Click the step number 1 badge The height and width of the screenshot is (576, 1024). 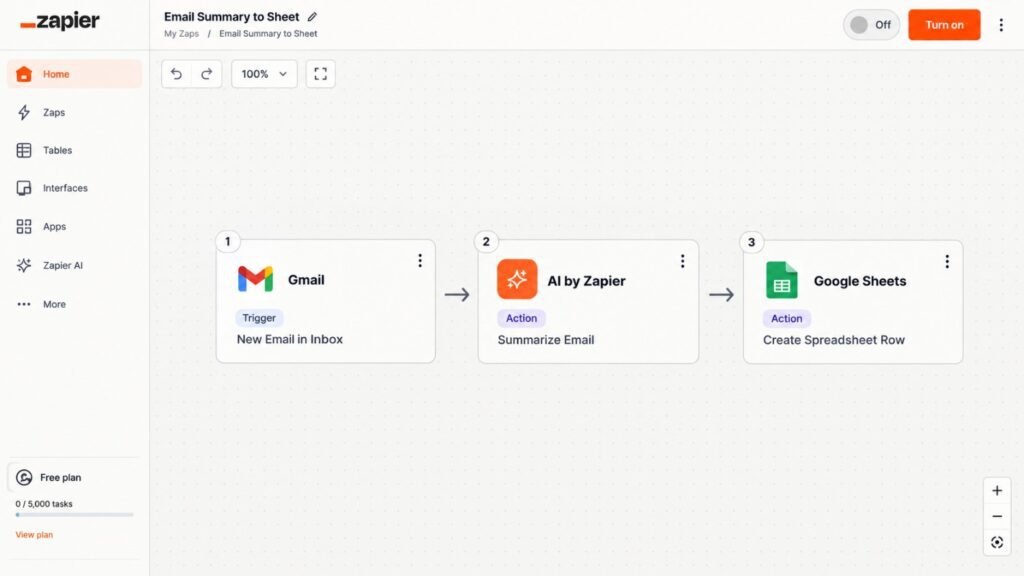(x=227, y=242)
